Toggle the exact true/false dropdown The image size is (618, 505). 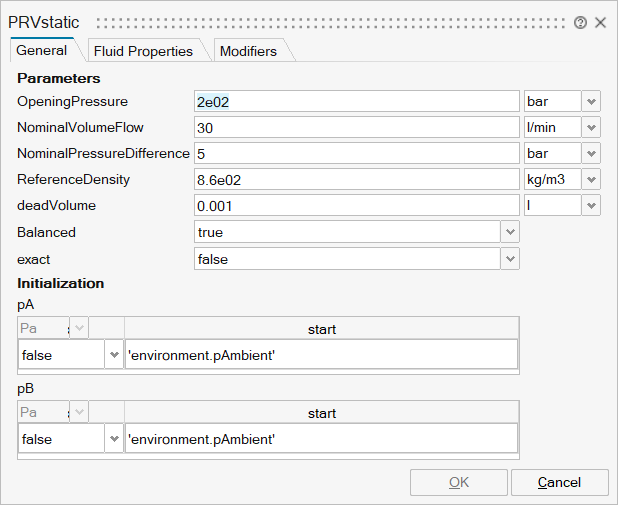click(510, 258)
